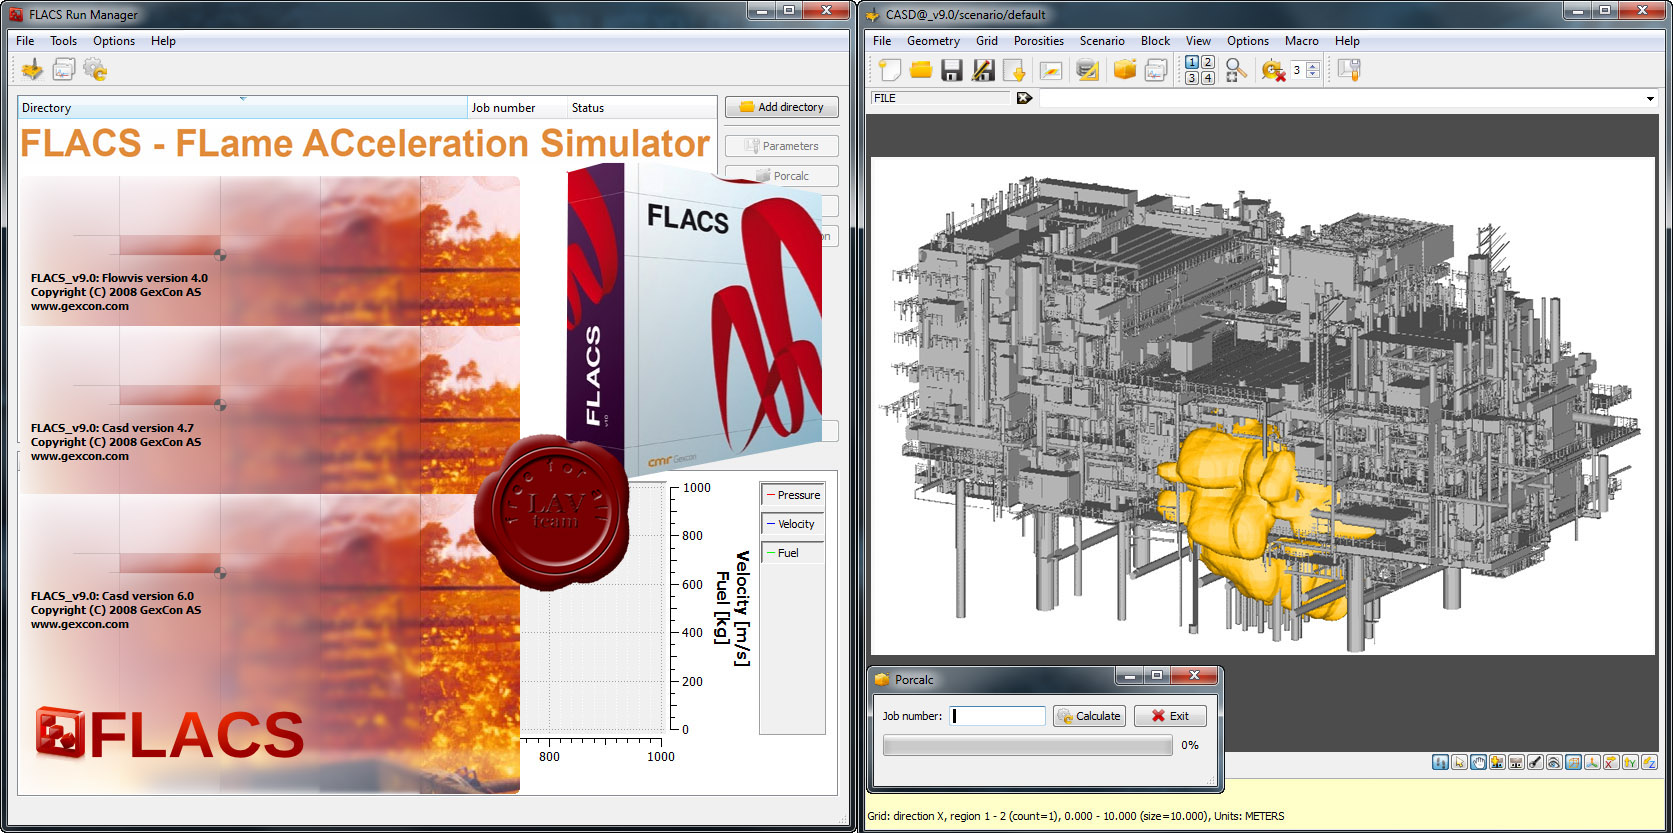Open Flowvis plot icon in CASD toolbar
The width and height of the screenshot is (1673, 833).
(x=1156, y=69)
